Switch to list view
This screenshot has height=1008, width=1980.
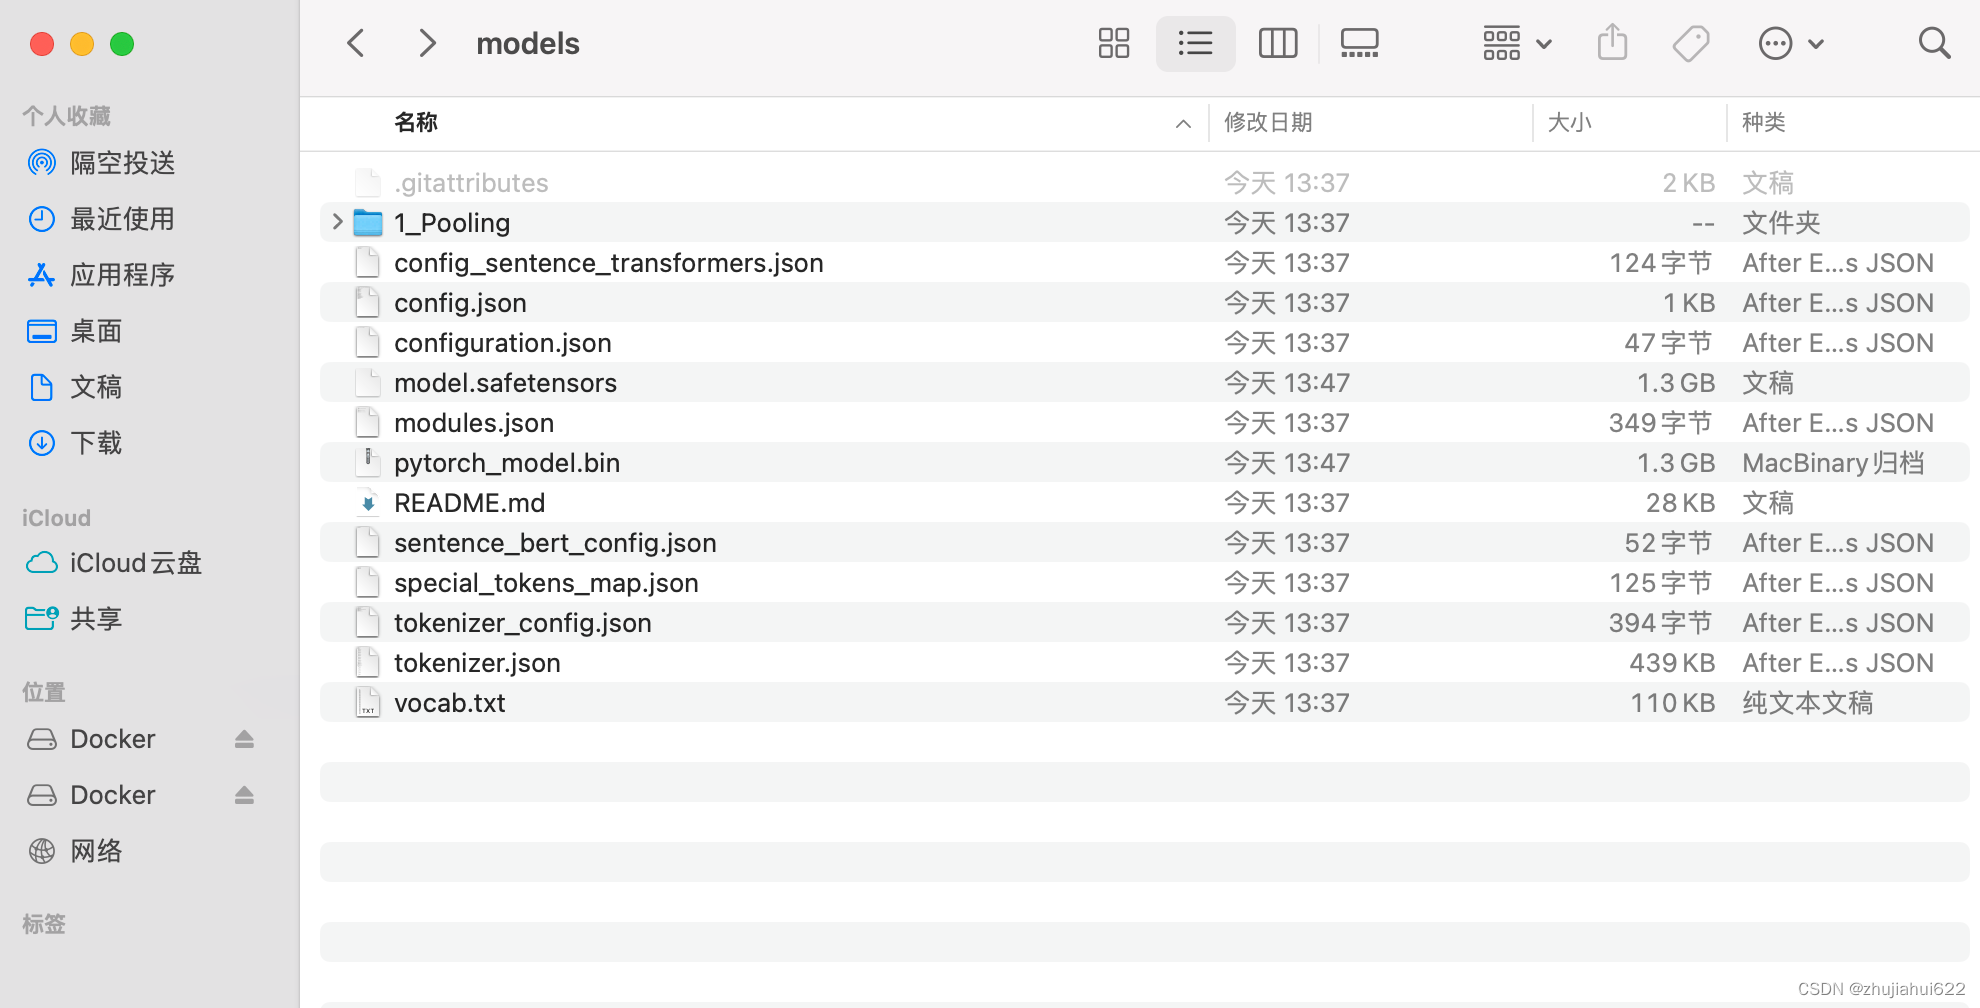[x=1195, y=43]
